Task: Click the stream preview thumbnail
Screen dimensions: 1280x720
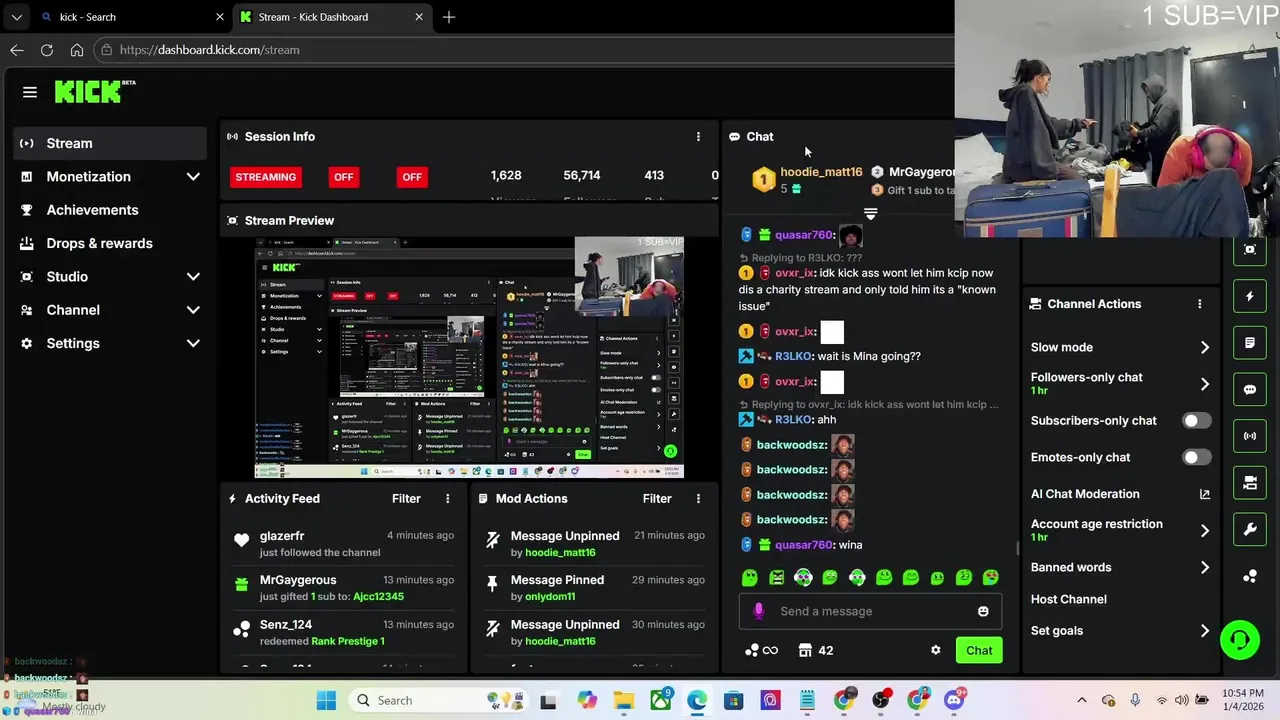Action: 469,357
